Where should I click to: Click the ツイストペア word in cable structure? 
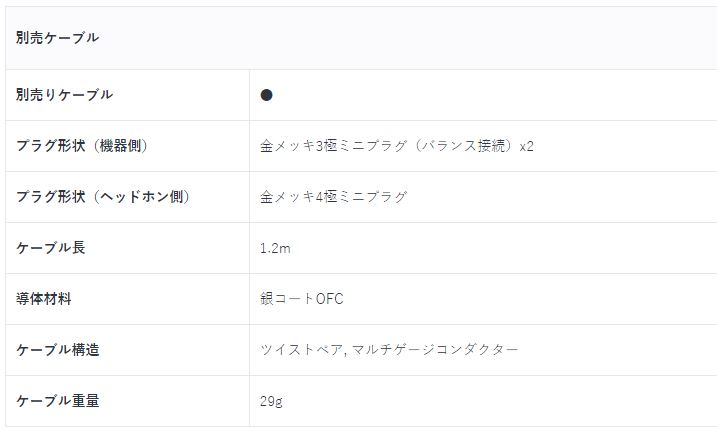(301, 350)
